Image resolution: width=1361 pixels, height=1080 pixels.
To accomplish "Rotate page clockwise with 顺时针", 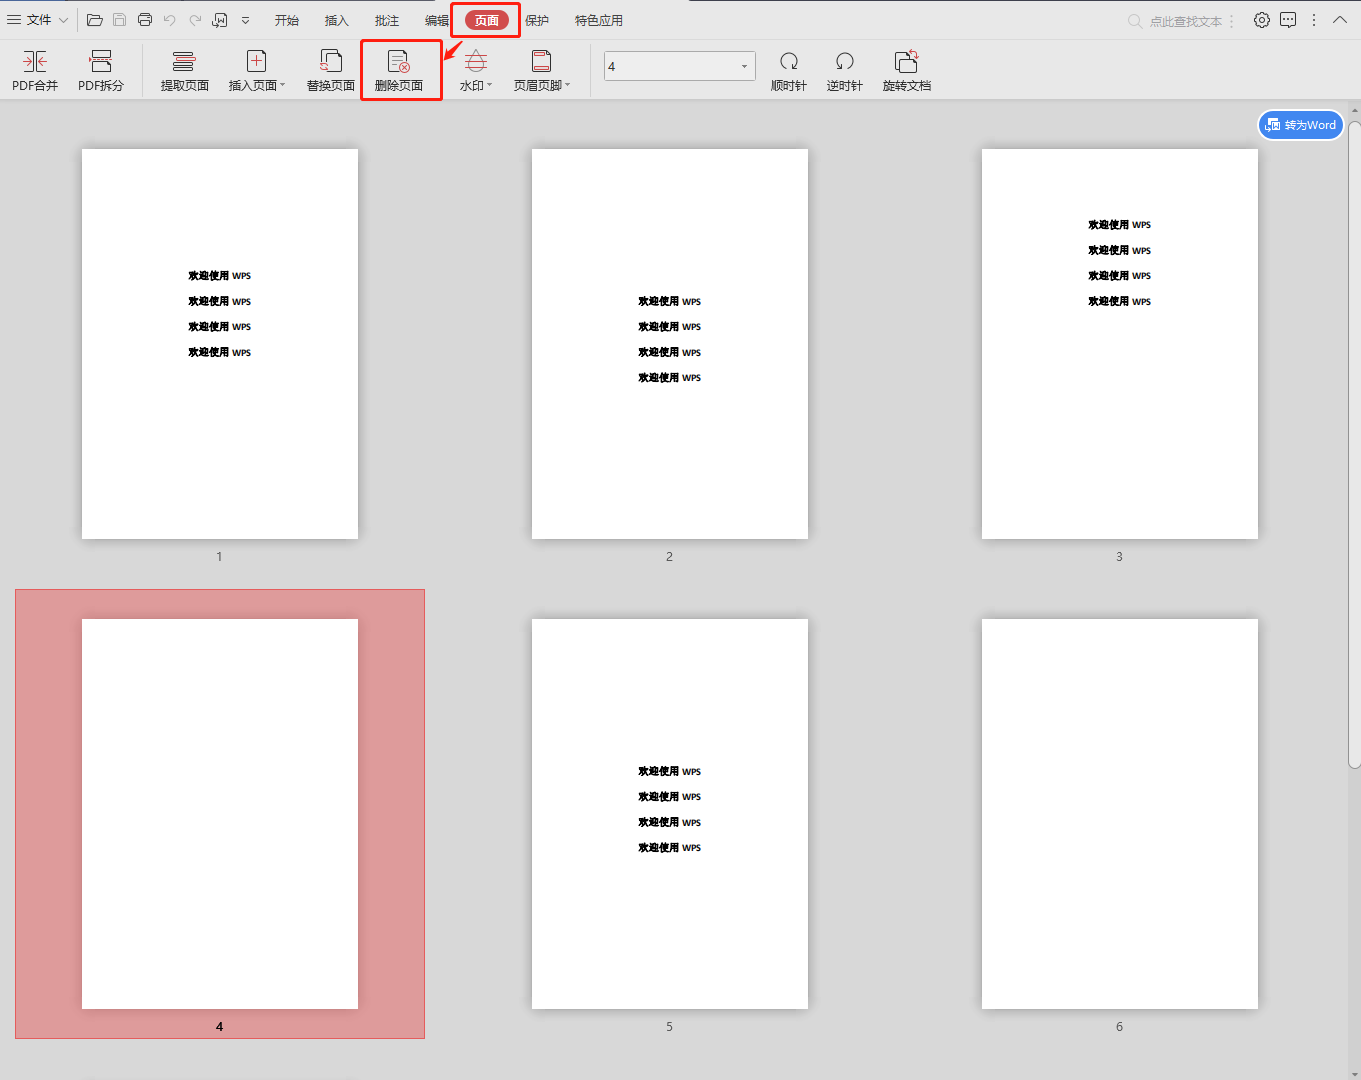I will pyautogui.click(x=789, y=71).
